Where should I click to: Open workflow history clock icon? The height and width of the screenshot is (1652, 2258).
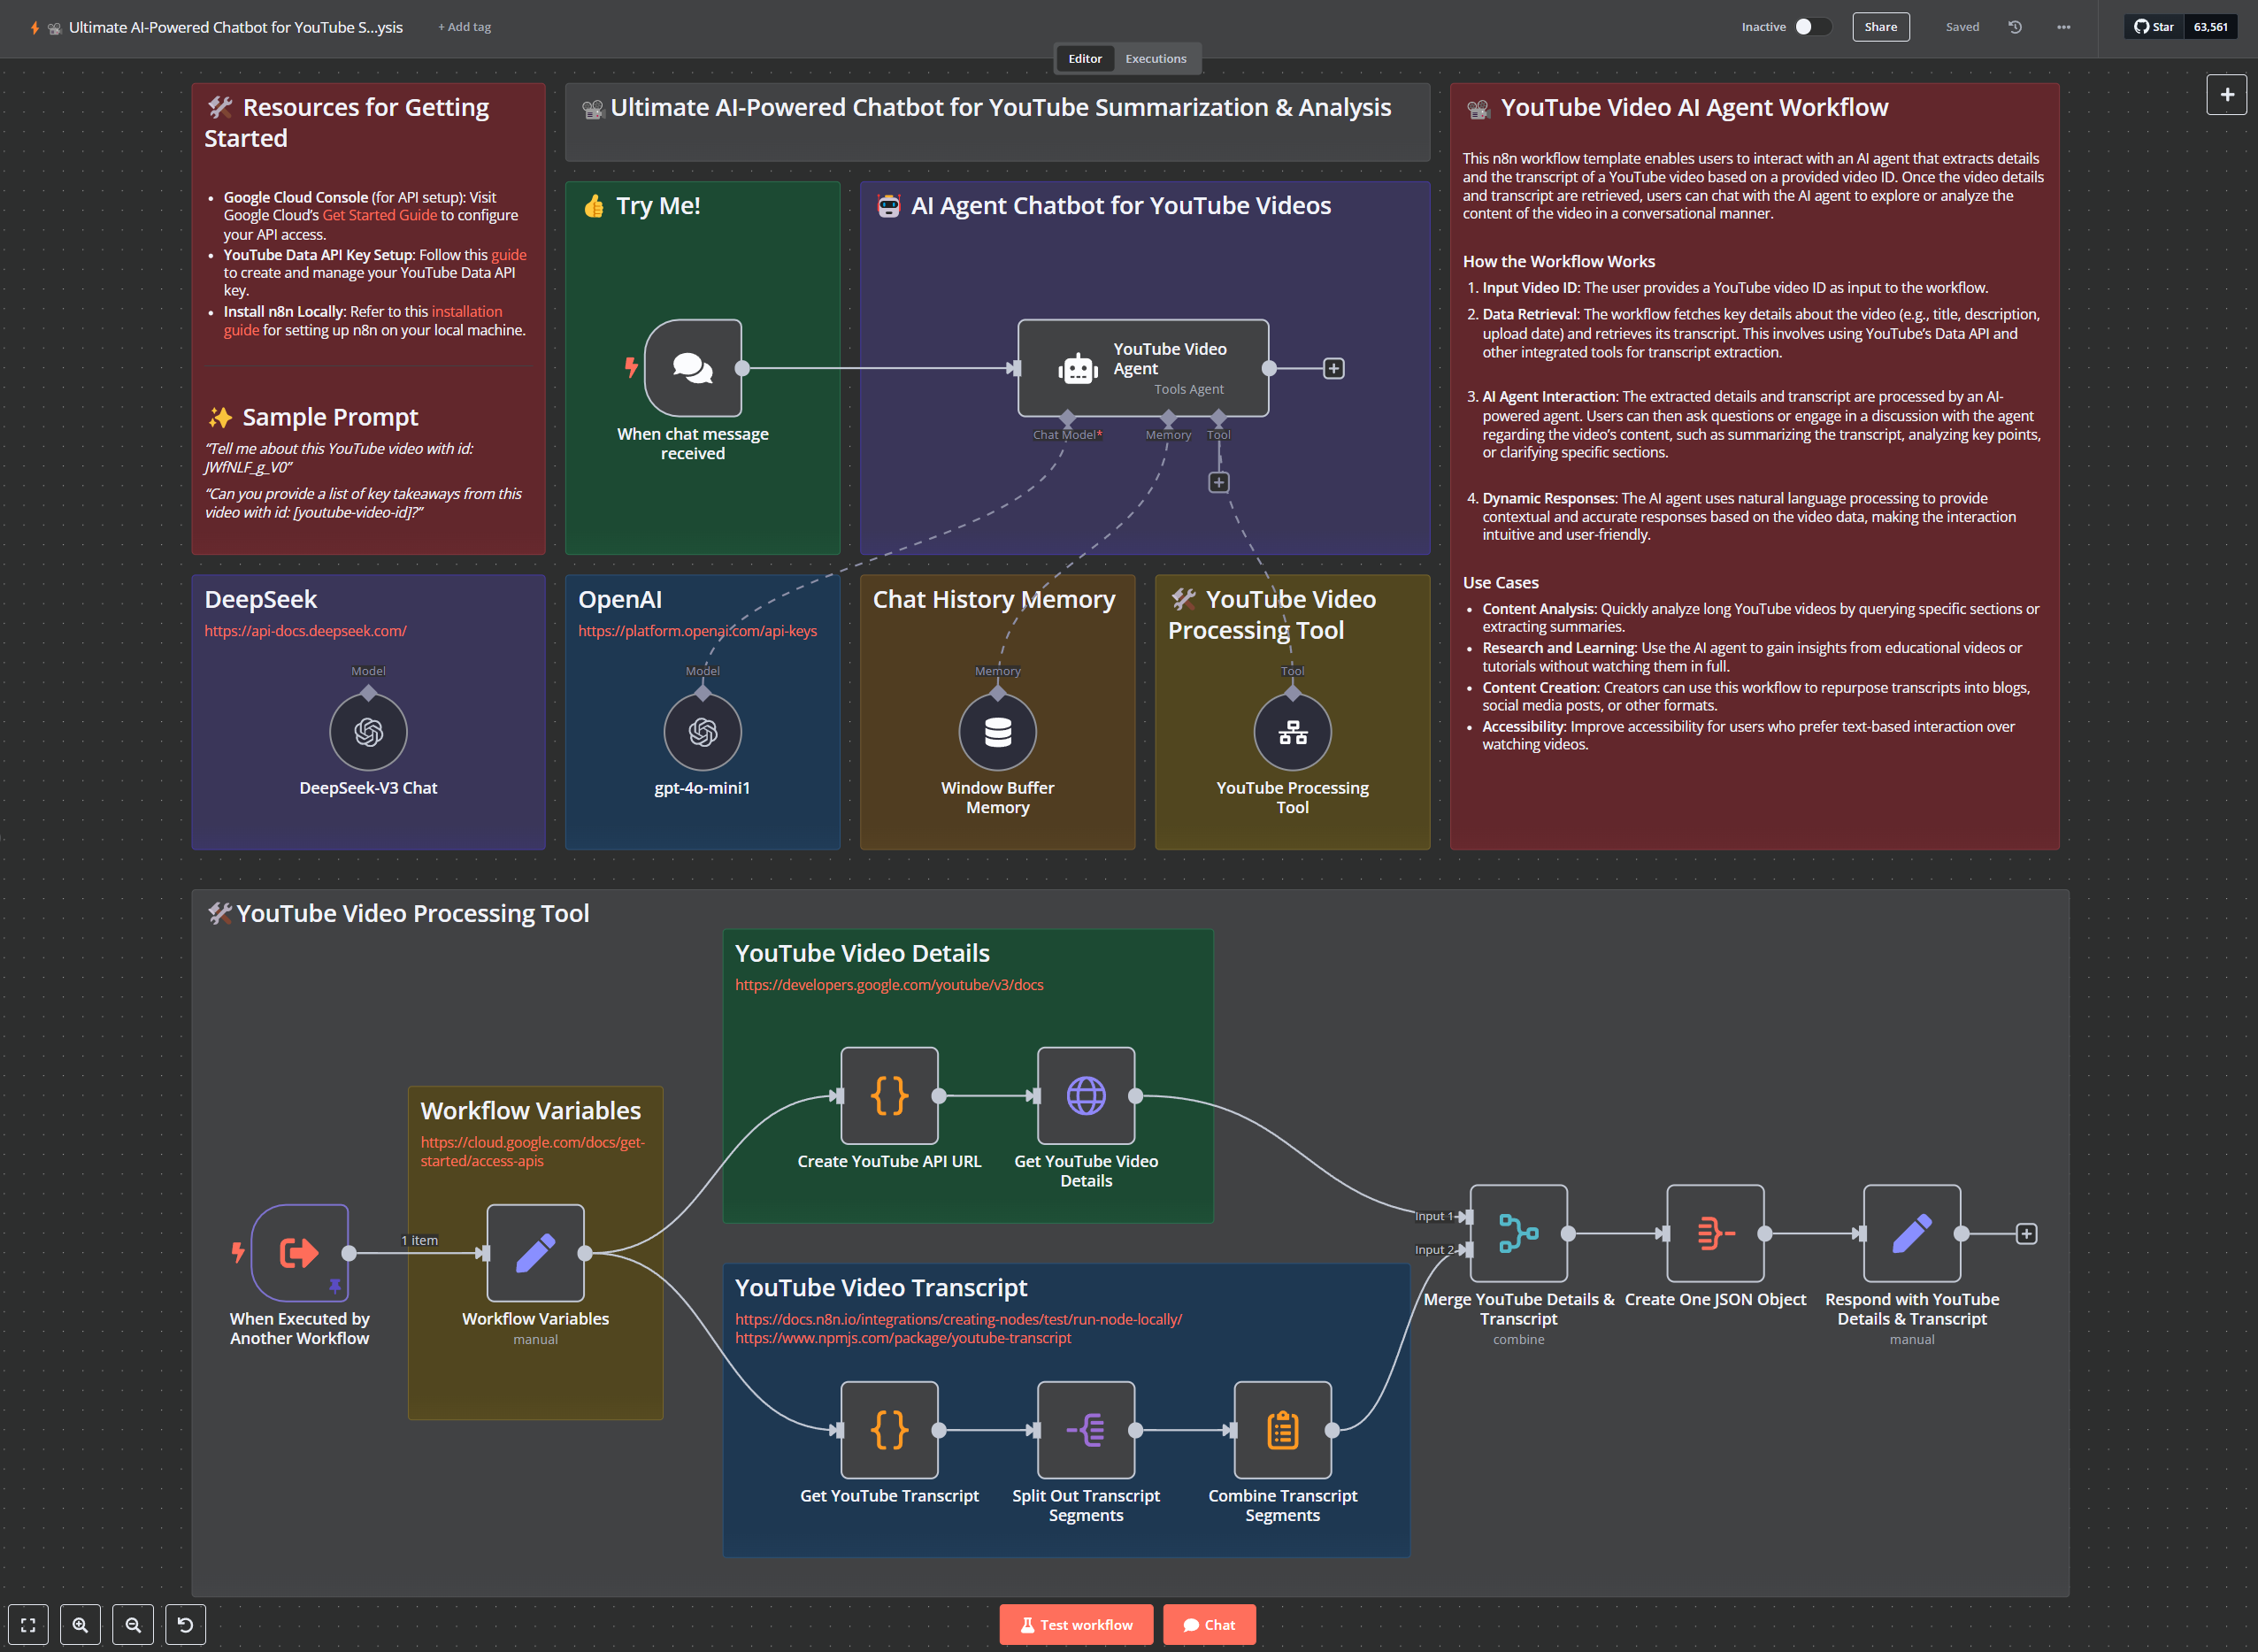click(2014, 27)
